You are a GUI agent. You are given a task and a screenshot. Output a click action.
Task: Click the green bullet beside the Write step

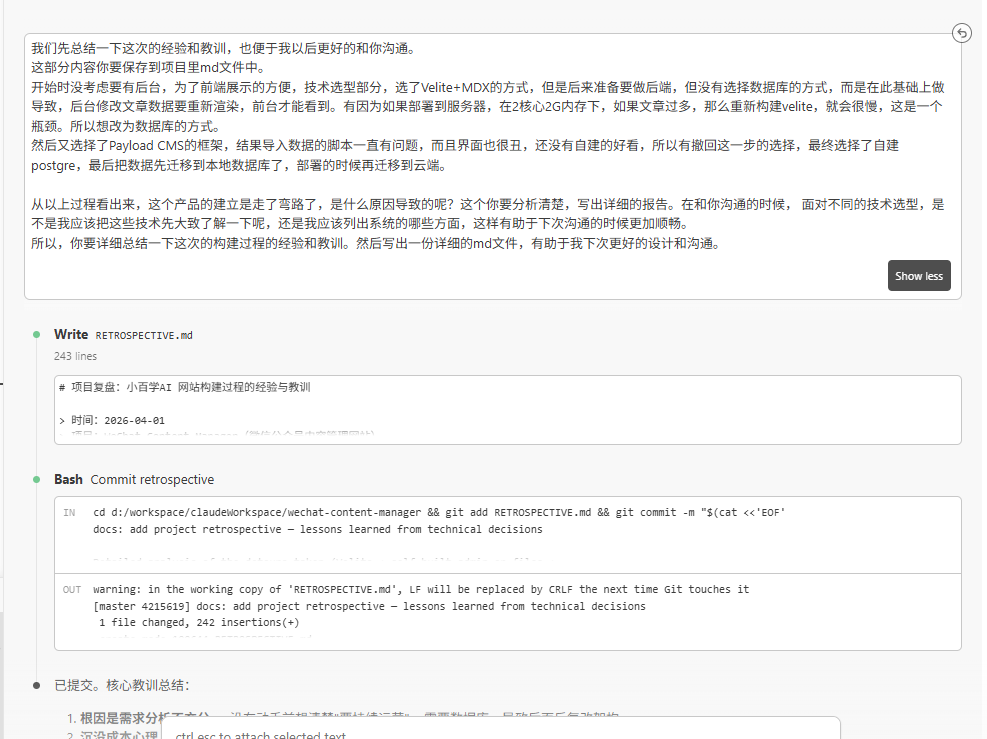[x=38, y=335]
